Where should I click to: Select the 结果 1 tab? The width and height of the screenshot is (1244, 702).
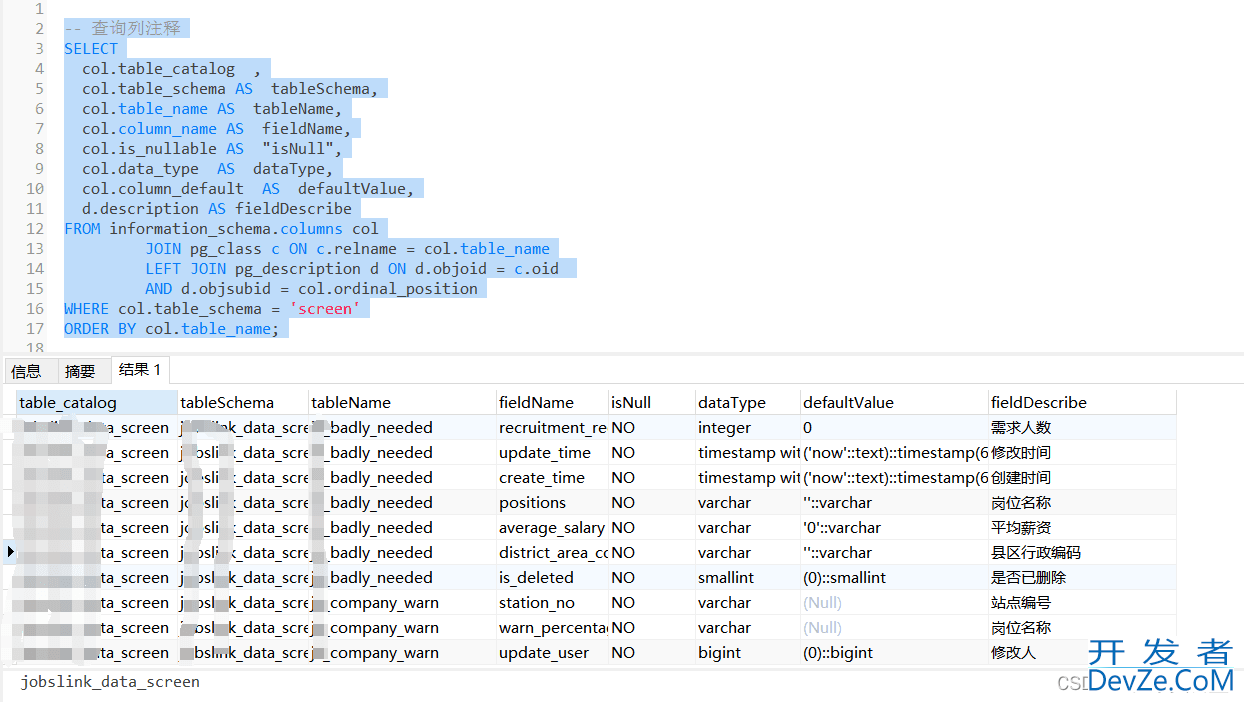coord(140,370)
